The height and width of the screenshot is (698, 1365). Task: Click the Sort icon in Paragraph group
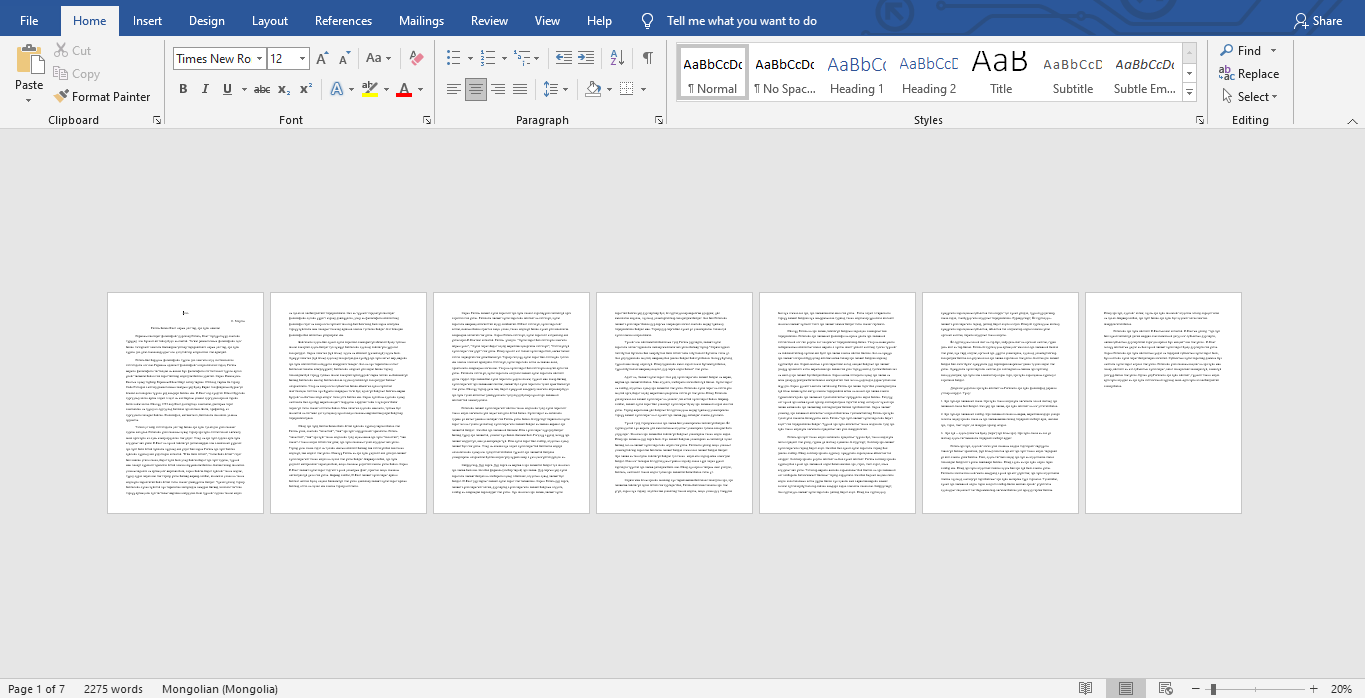617,59
